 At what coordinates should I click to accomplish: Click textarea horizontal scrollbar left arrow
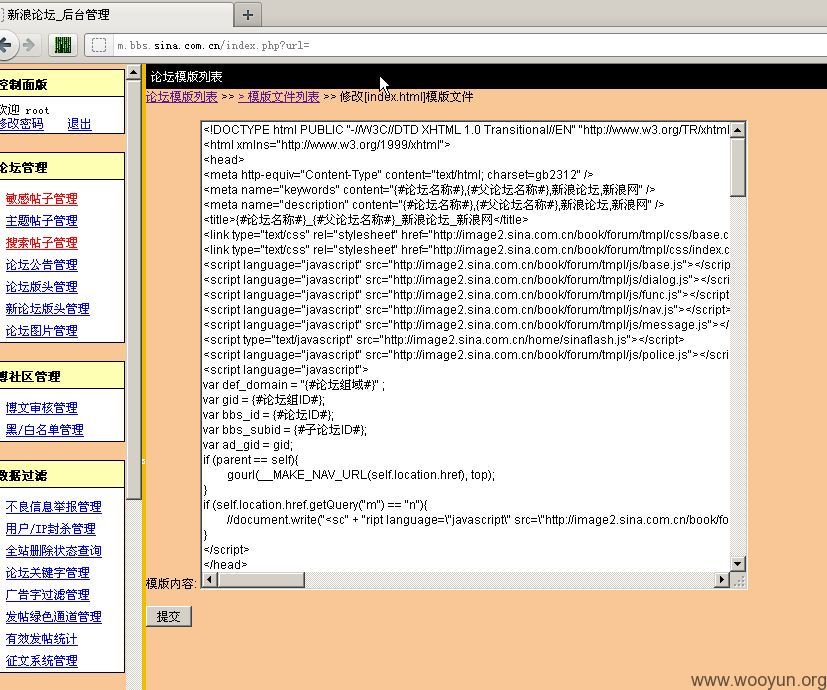[209, 580]
